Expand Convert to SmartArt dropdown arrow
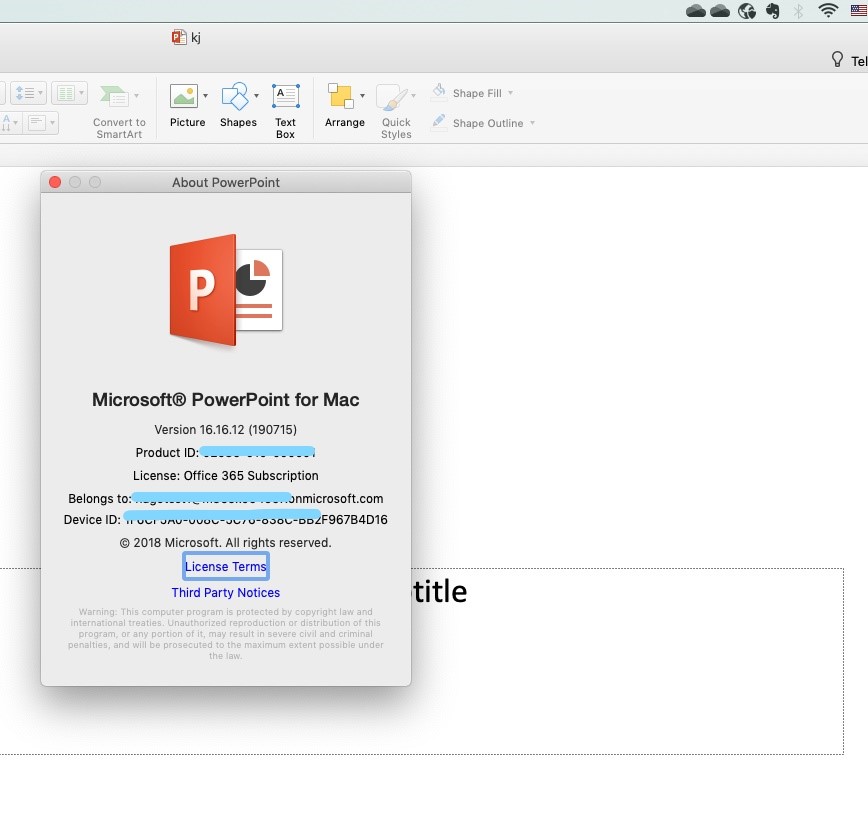The width and height of the screenshot is (868, 814). point(136,96)
